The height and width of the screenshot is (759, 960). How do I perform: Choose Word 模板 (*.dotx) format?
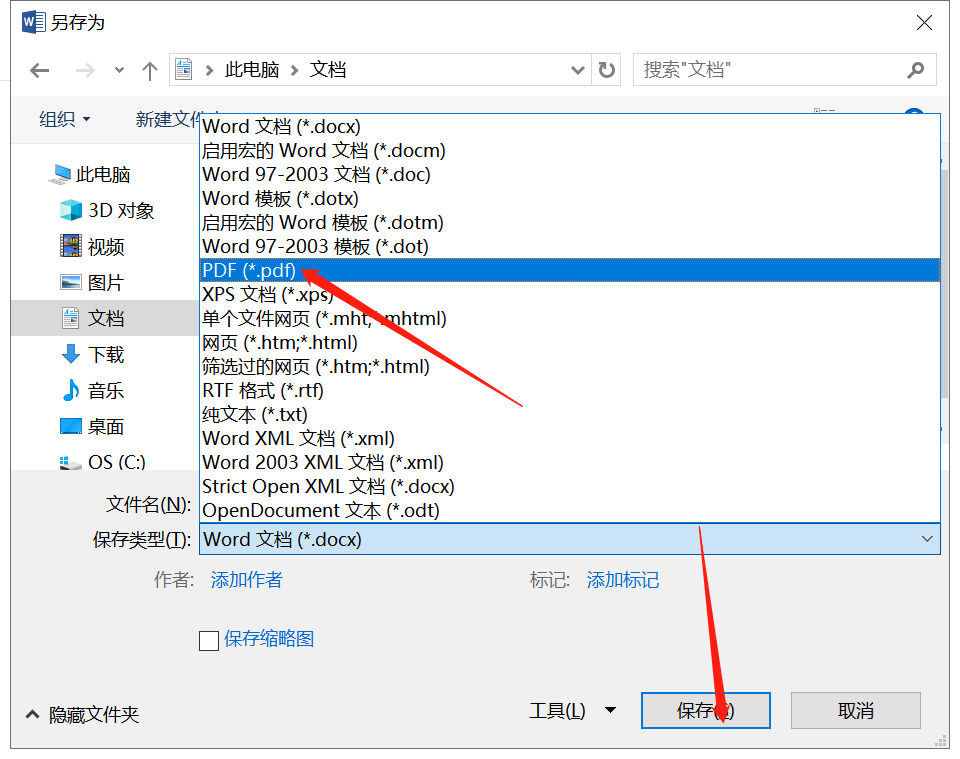coord(570,198)
